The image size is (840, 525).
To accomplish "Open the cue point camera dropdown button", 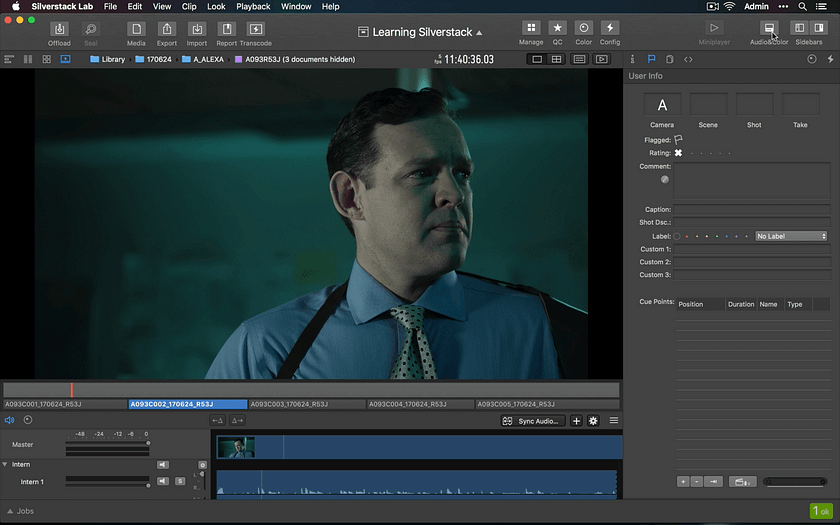I will 742,482.
